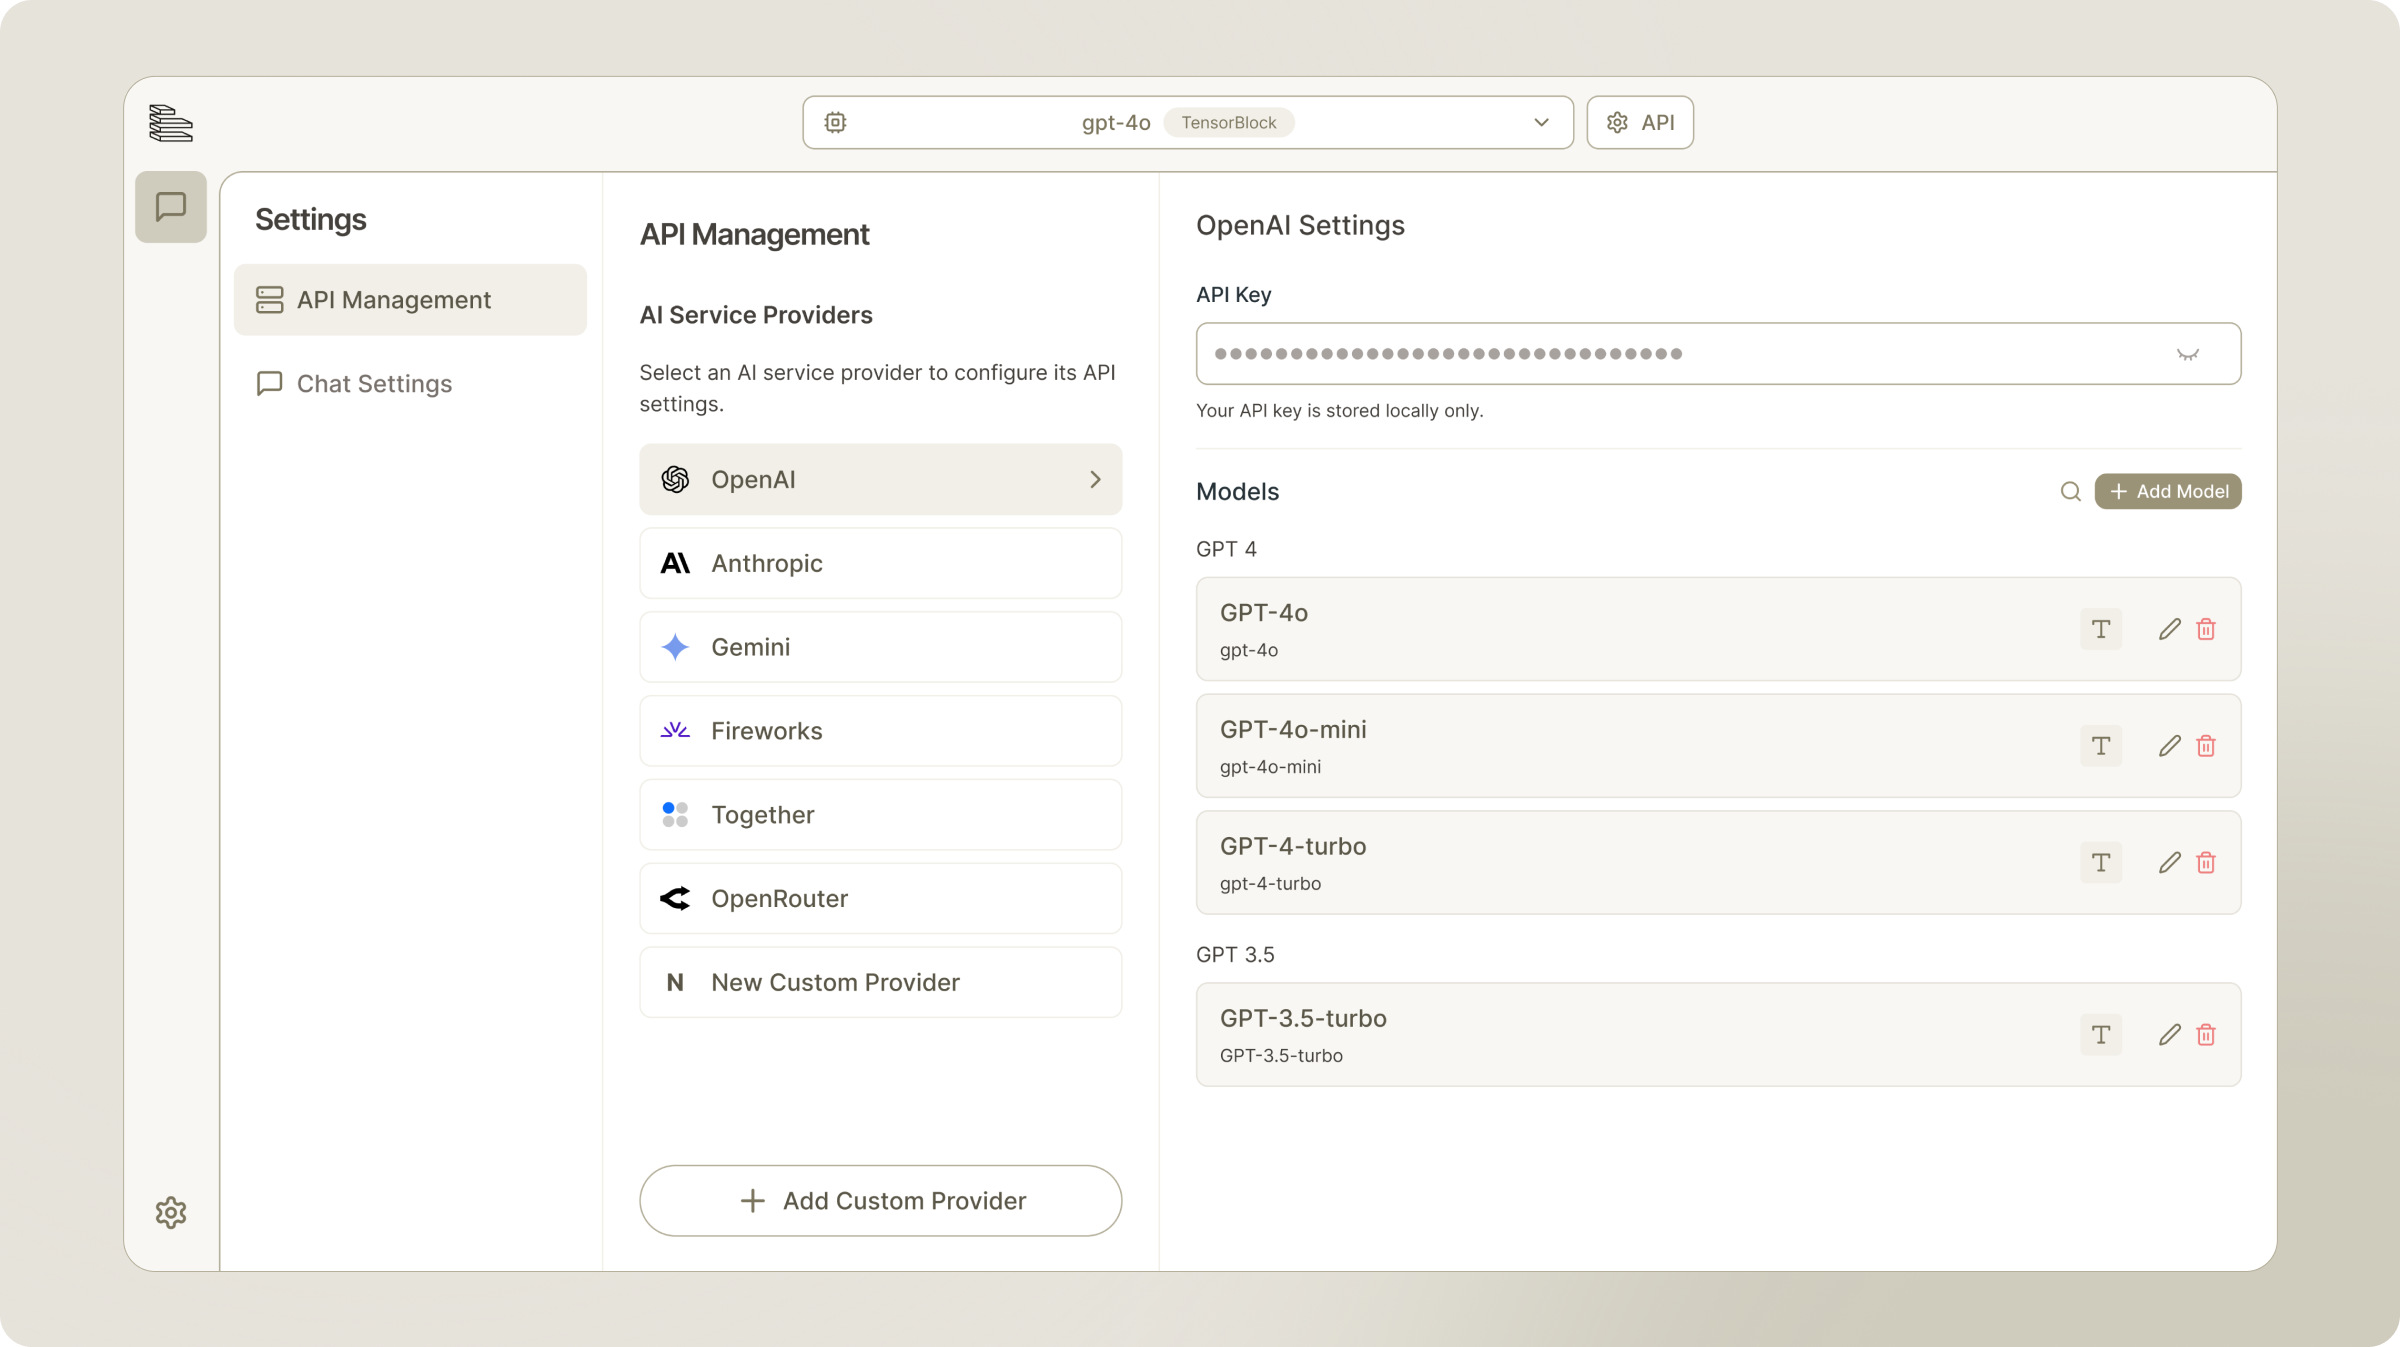Edit the GPT-3.5-turbo model

point(2169,1034)
